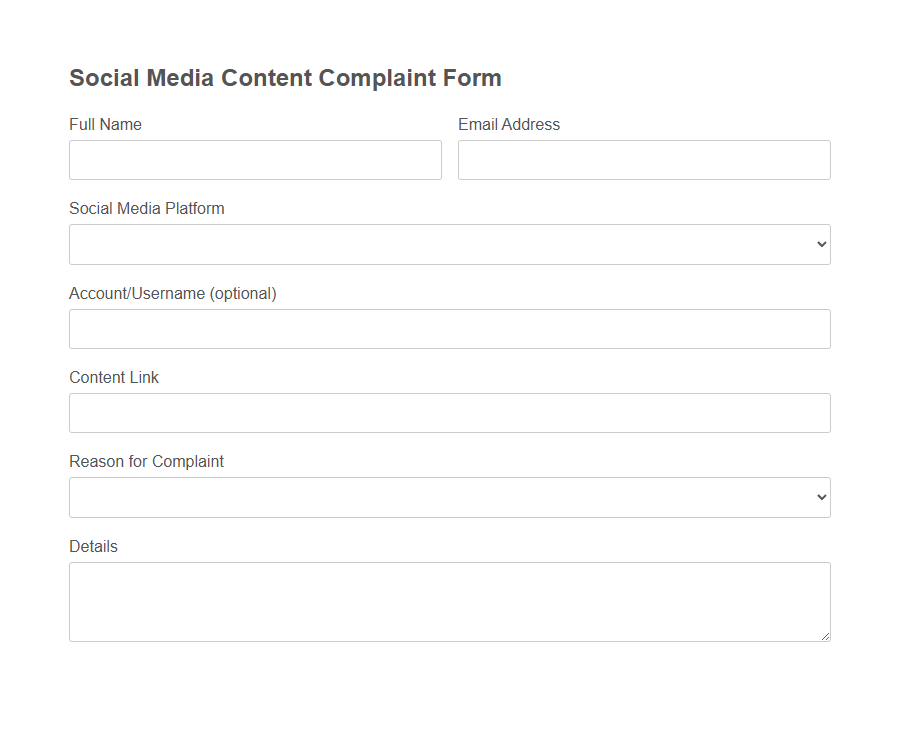Click the Account/Username (optional) label

point(173,293)
